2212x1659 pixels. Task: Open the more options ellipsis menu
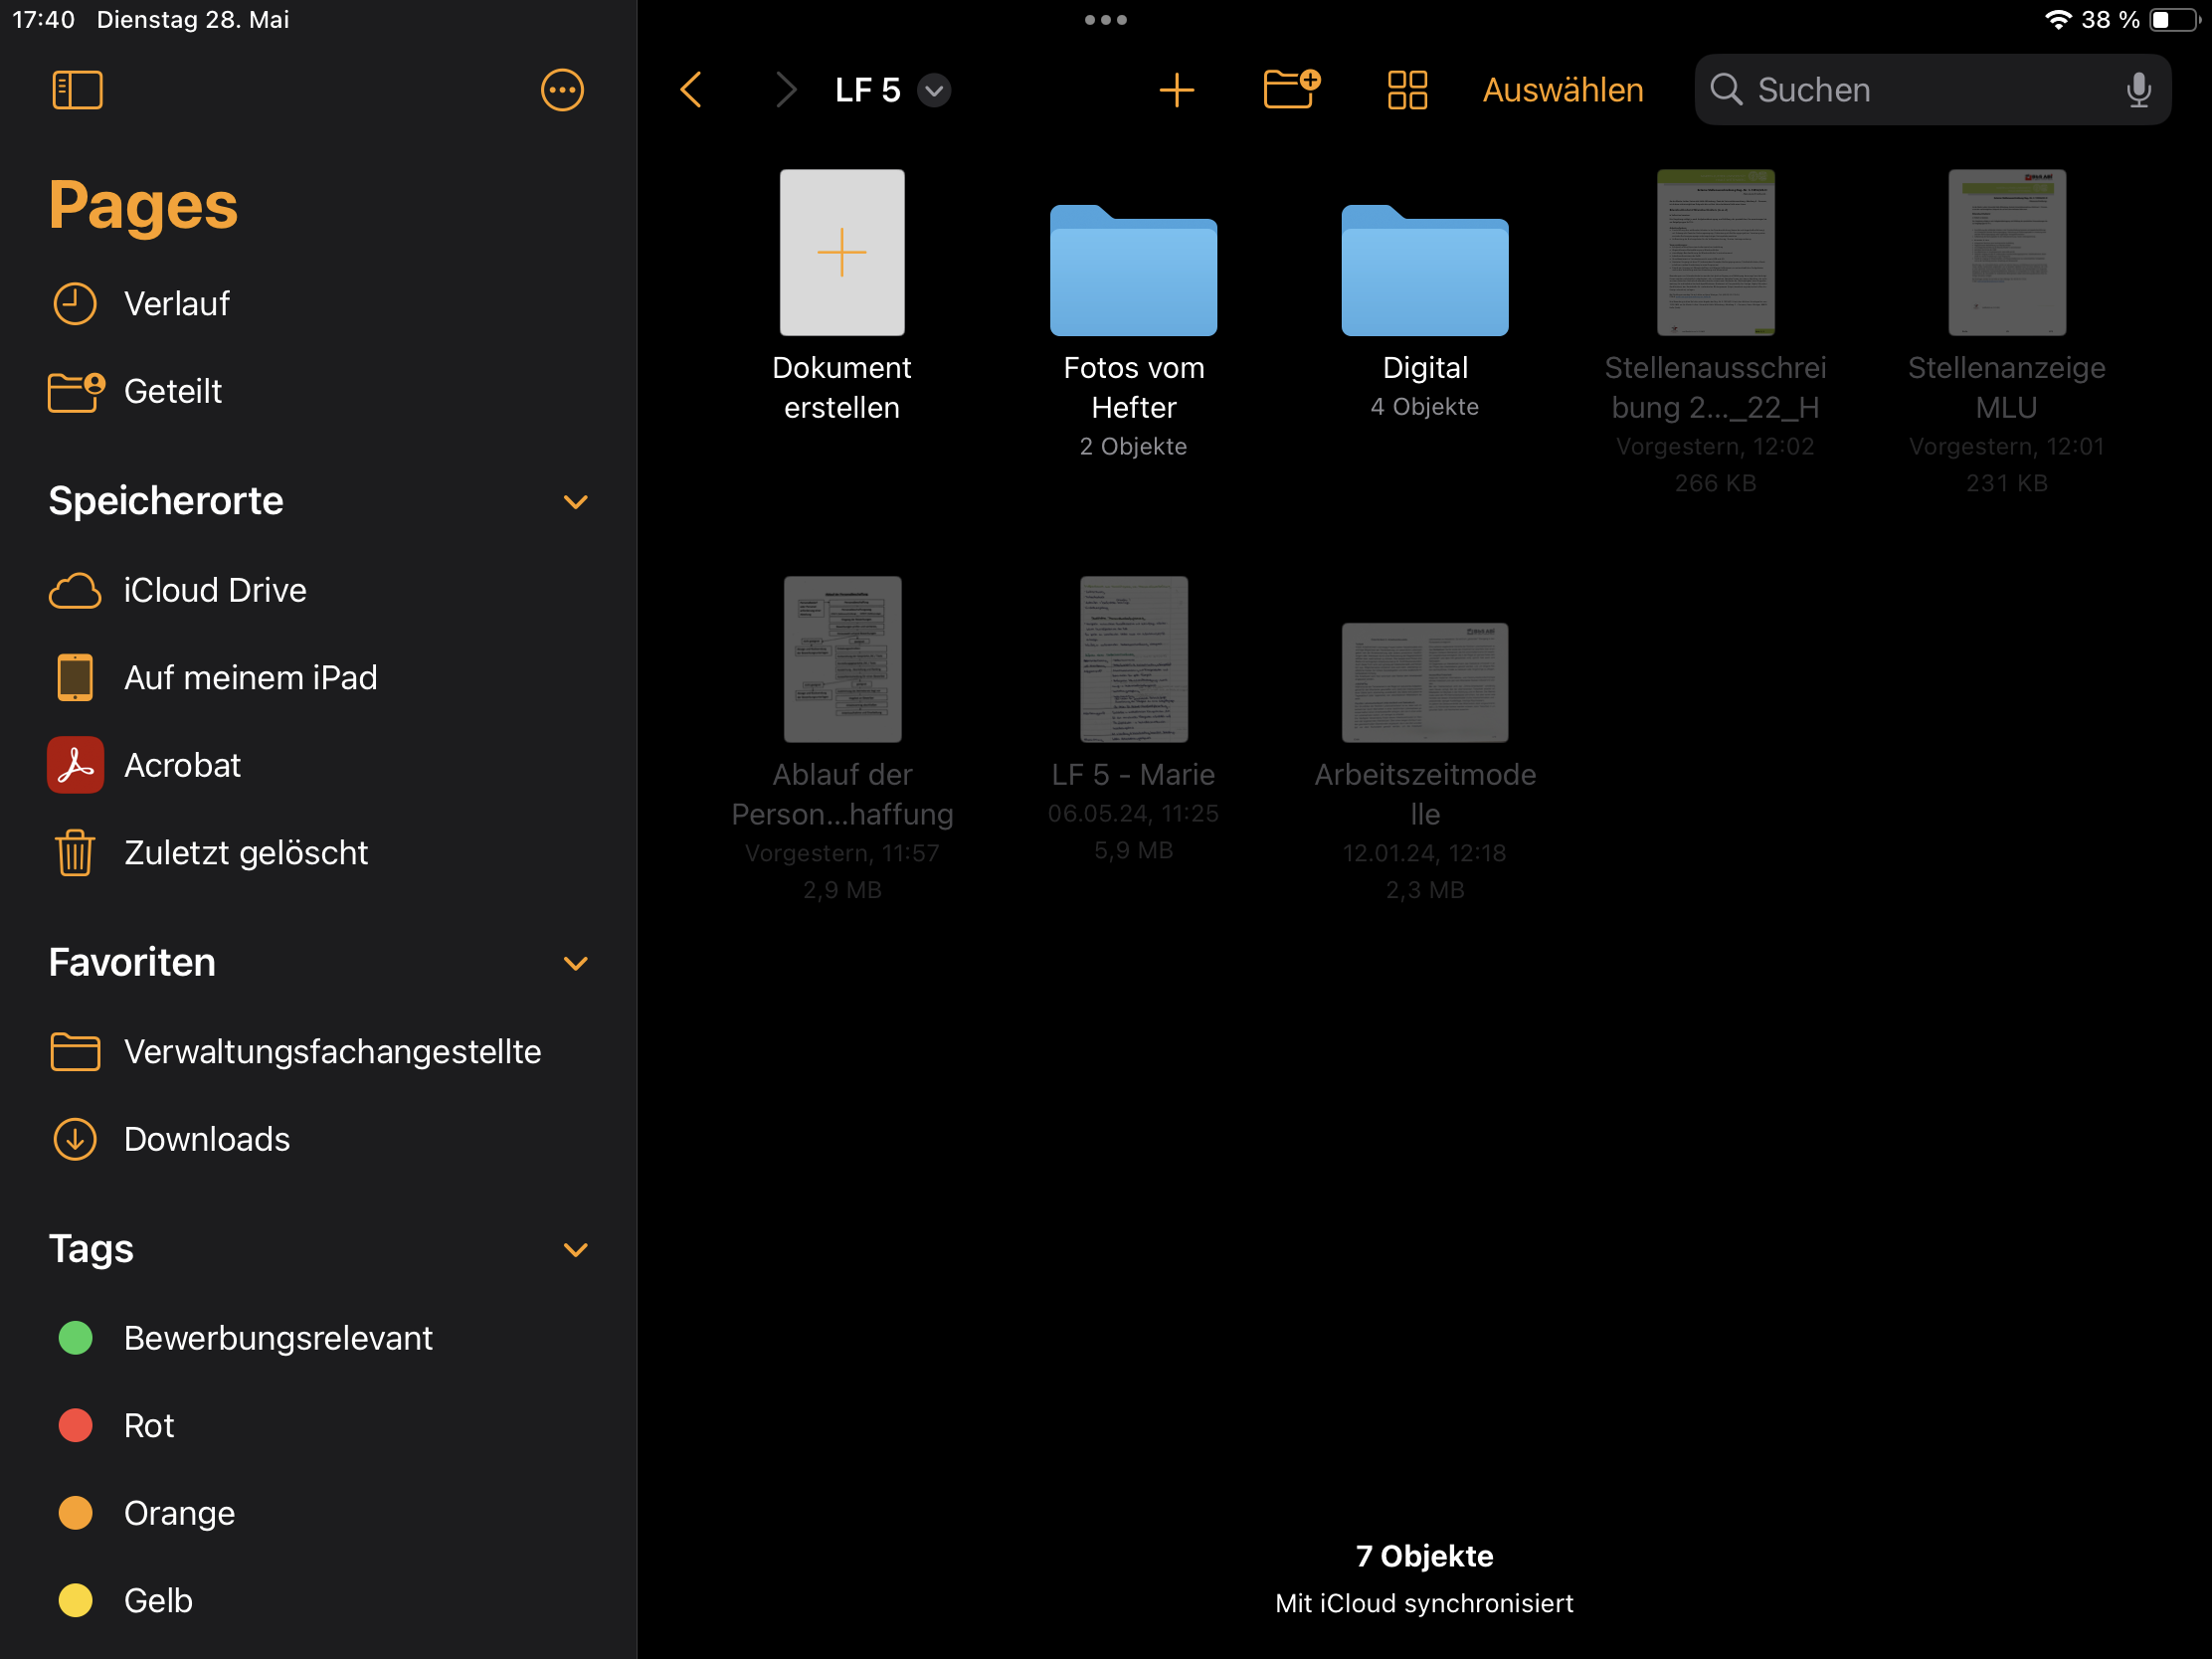click(x=562, y=90)
